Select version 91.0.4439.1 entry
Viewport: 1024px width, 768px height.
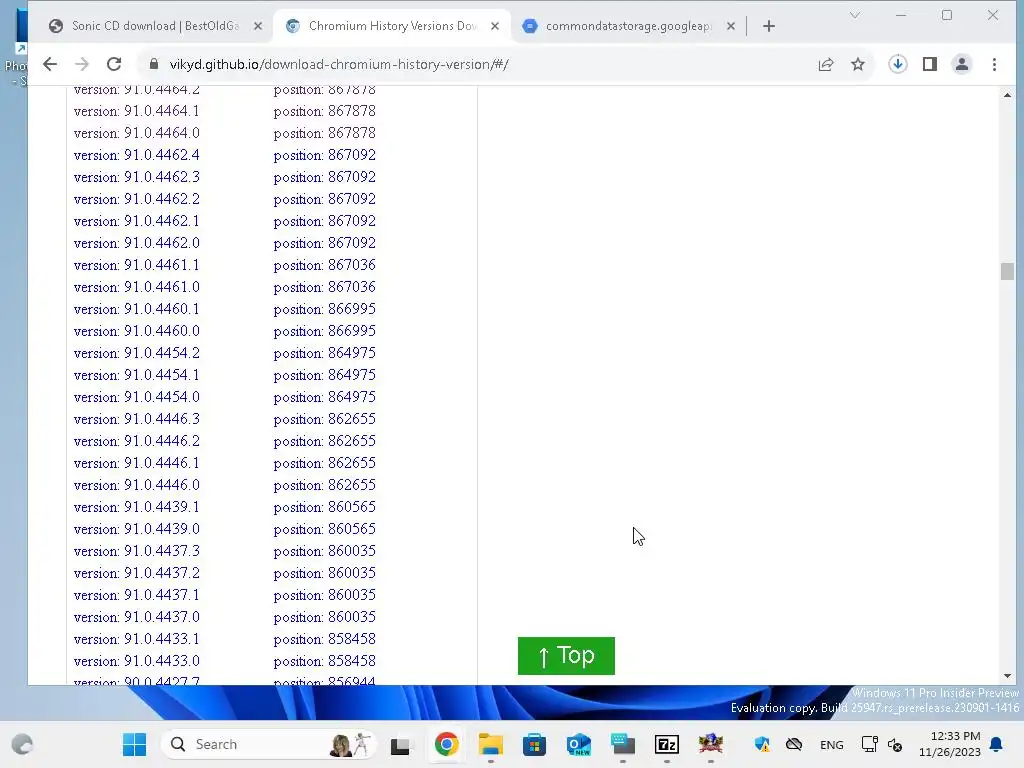coord(136,507)
